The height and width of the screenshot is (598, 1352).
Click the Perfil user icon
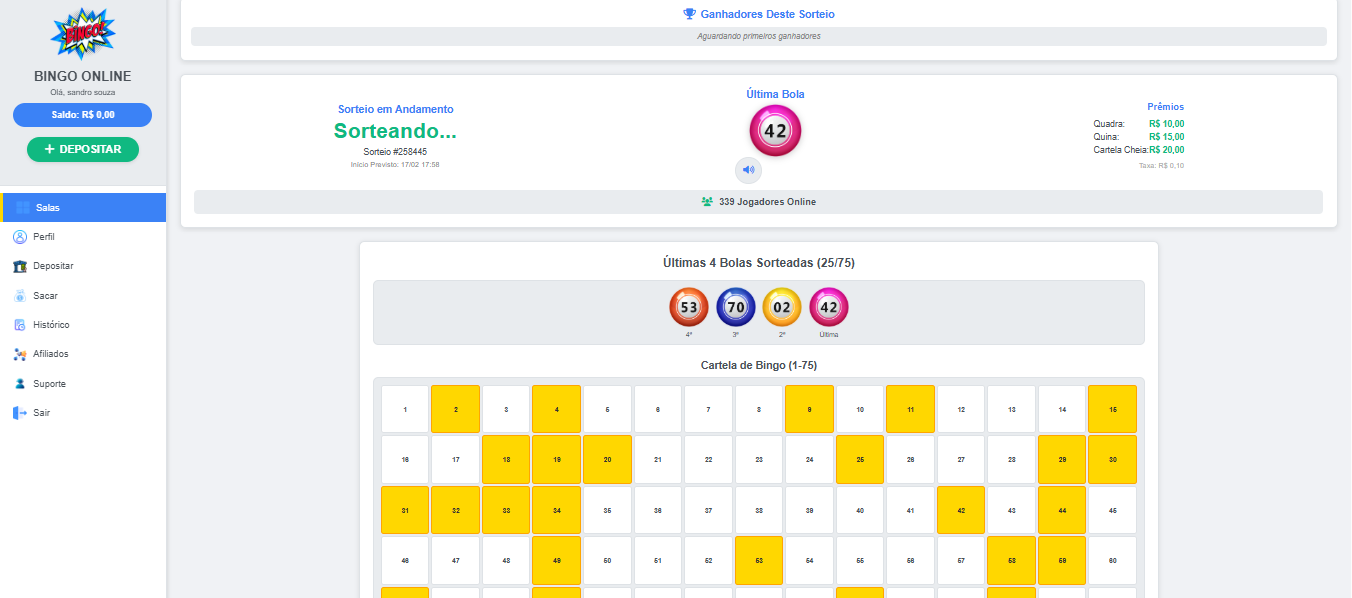click(x=20, y=237)
